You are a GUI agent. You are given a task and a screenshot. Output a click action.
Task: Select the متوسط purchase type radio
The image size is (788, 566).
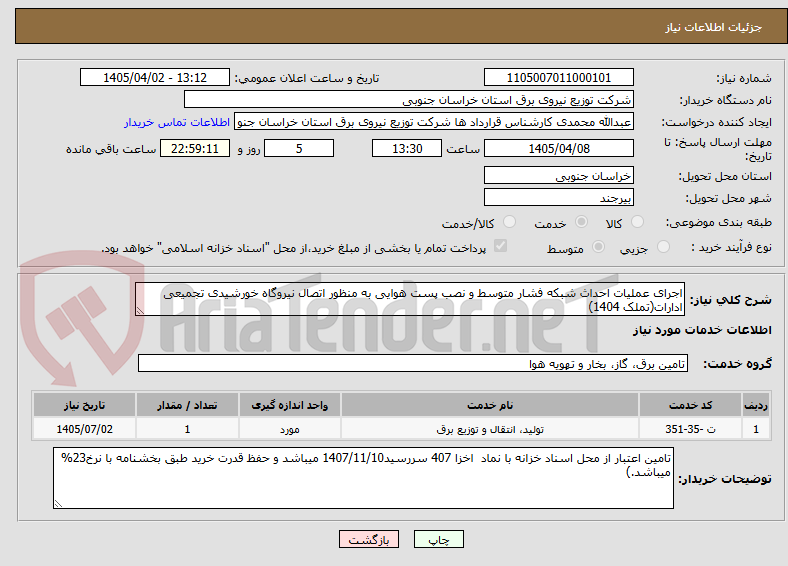pyautogui.click(x=599, y=246)
